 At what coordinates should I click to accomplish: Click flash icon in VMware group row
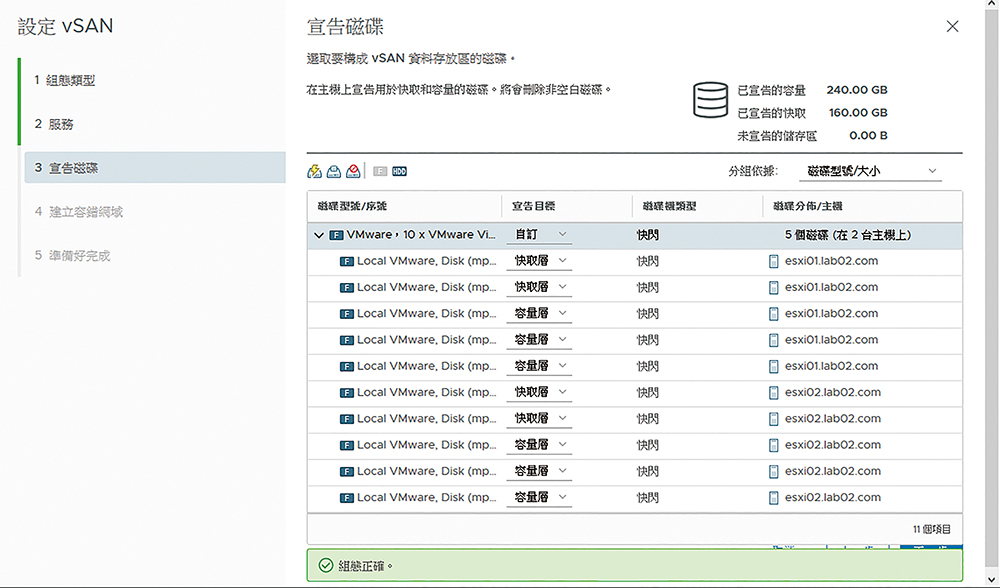336,235
